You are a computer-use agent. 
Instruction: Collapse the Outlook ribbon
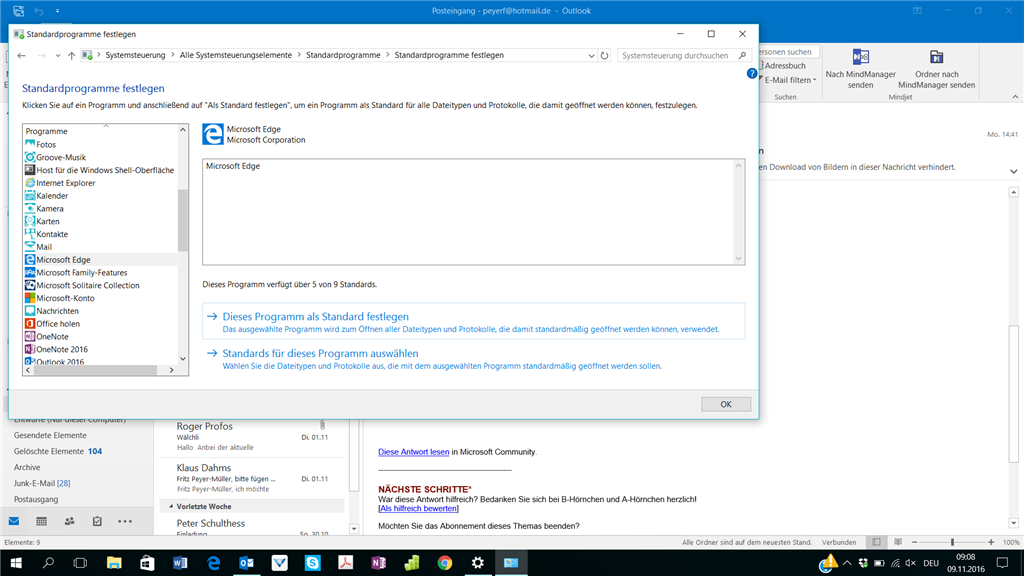click(x=1015, y=97)
